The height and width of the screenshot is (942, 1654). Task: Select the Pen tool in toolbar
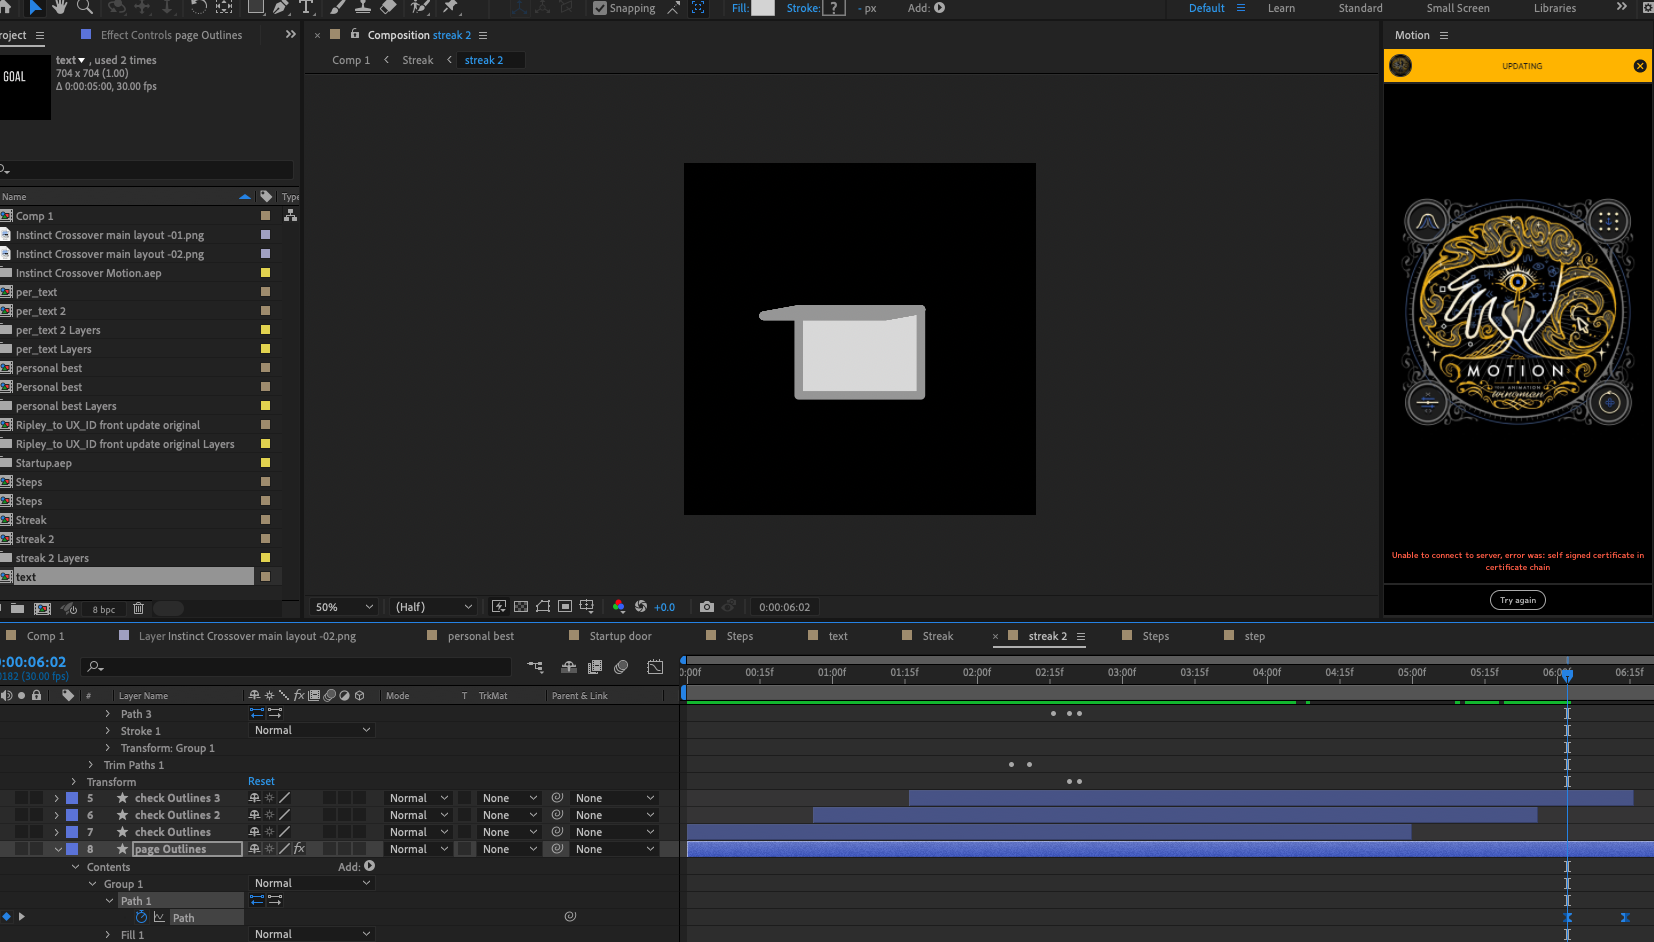pyautogui.click(x=281, y=7)
